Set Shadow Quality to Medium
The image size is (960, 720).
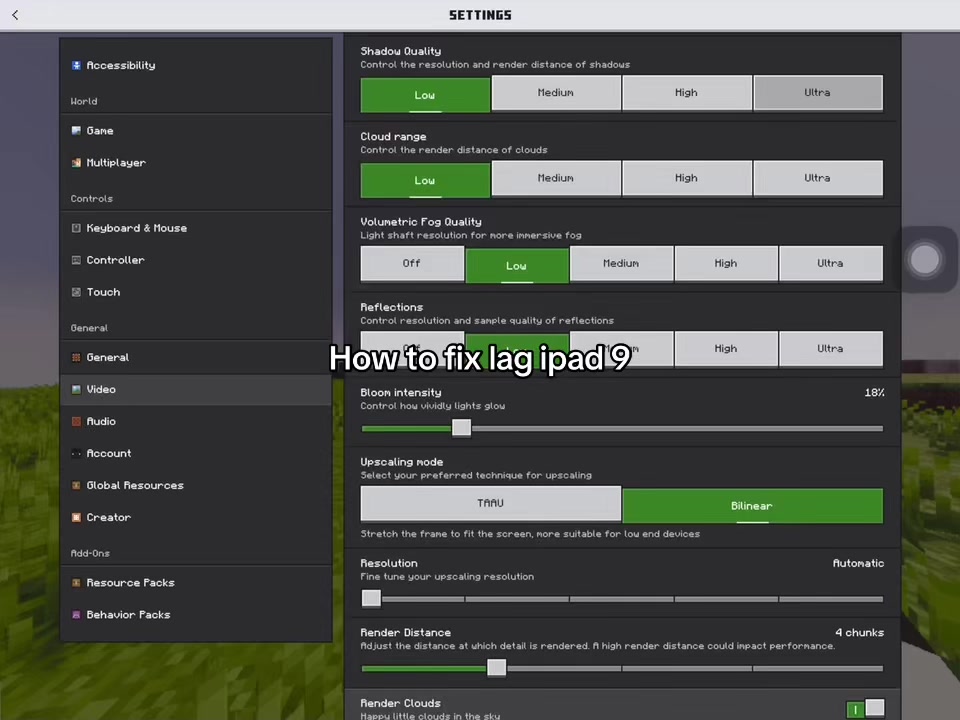click(556, 92)
